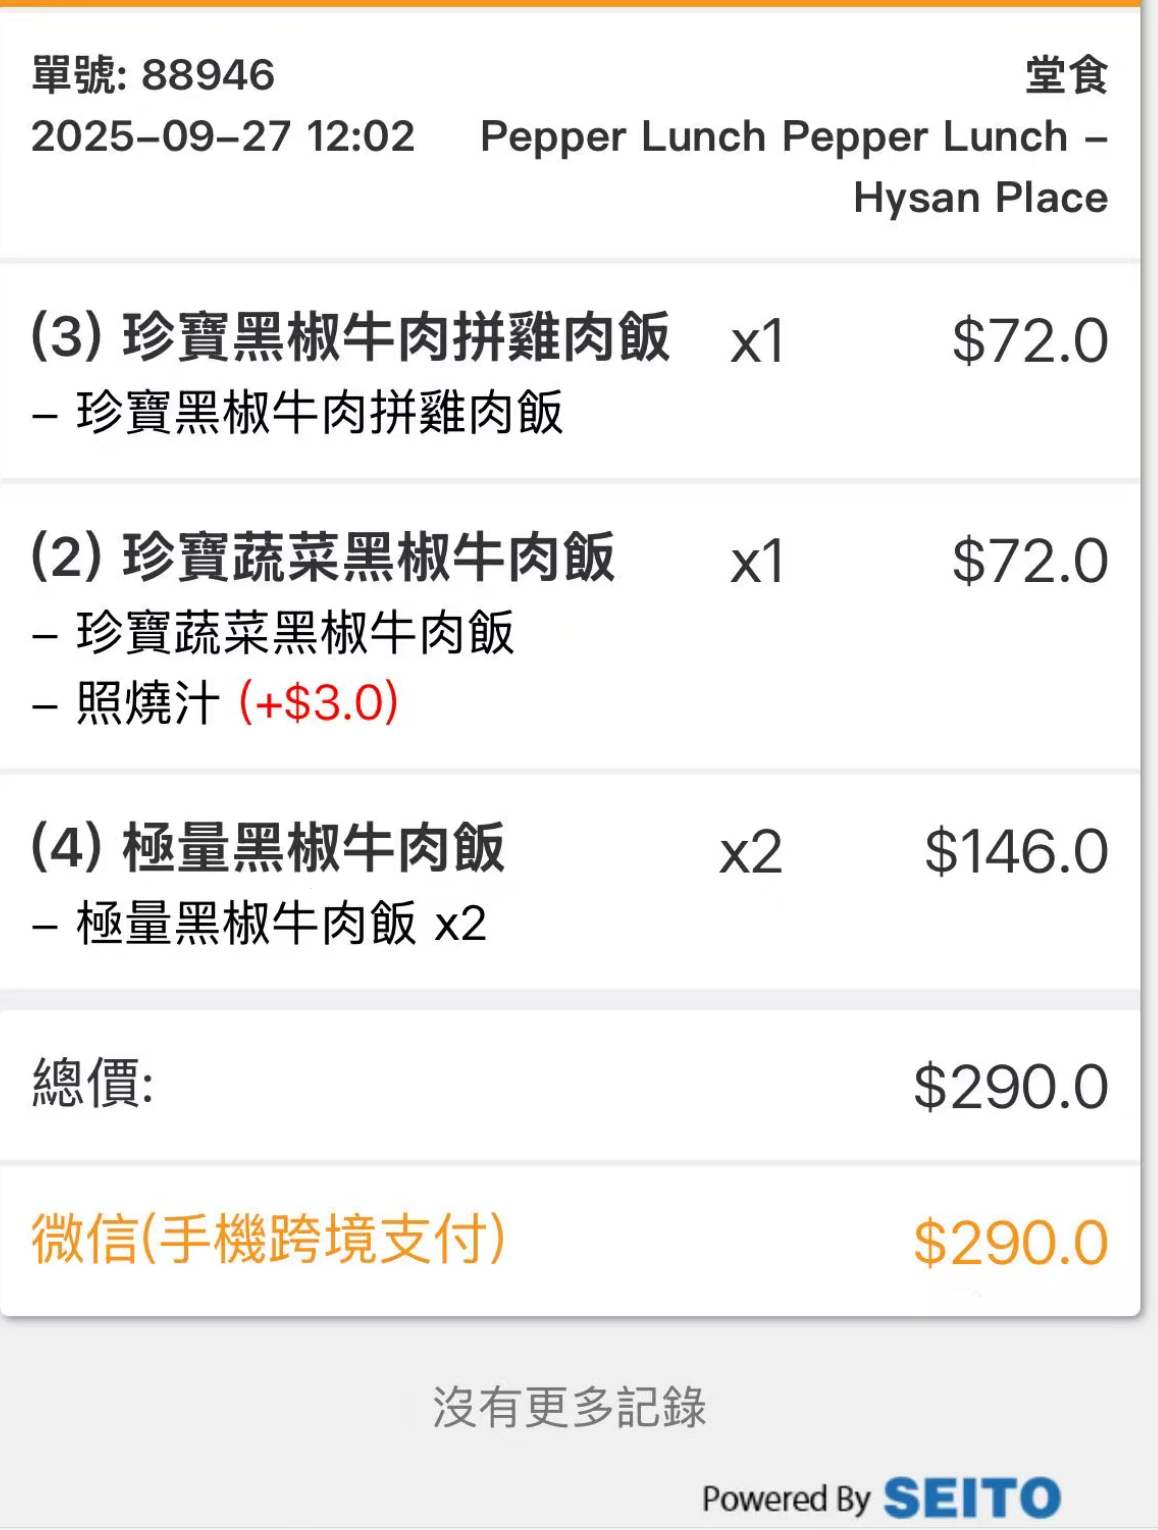Select item (4) 極量黑椒牛肉飯
This screenshot has width=1158, height=1530.
click(268, 848)
